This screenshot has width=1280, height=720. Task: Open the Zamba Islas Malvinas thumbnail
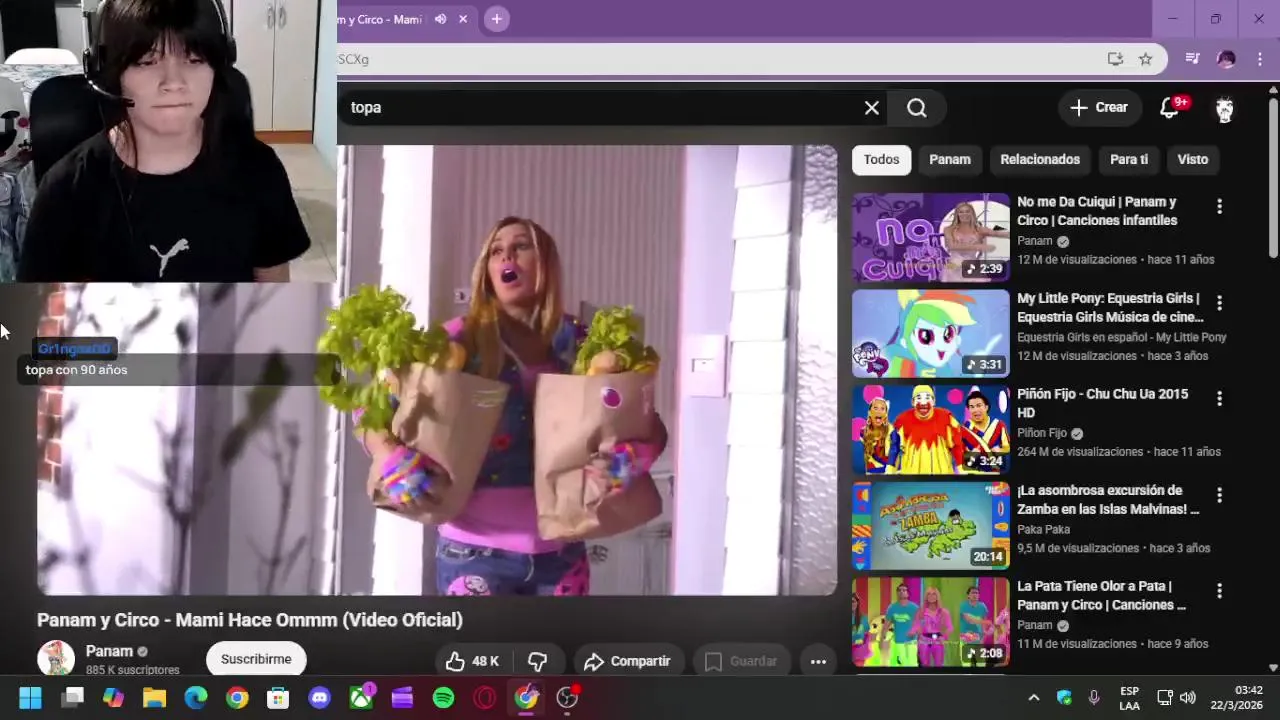tap(931, 526)
